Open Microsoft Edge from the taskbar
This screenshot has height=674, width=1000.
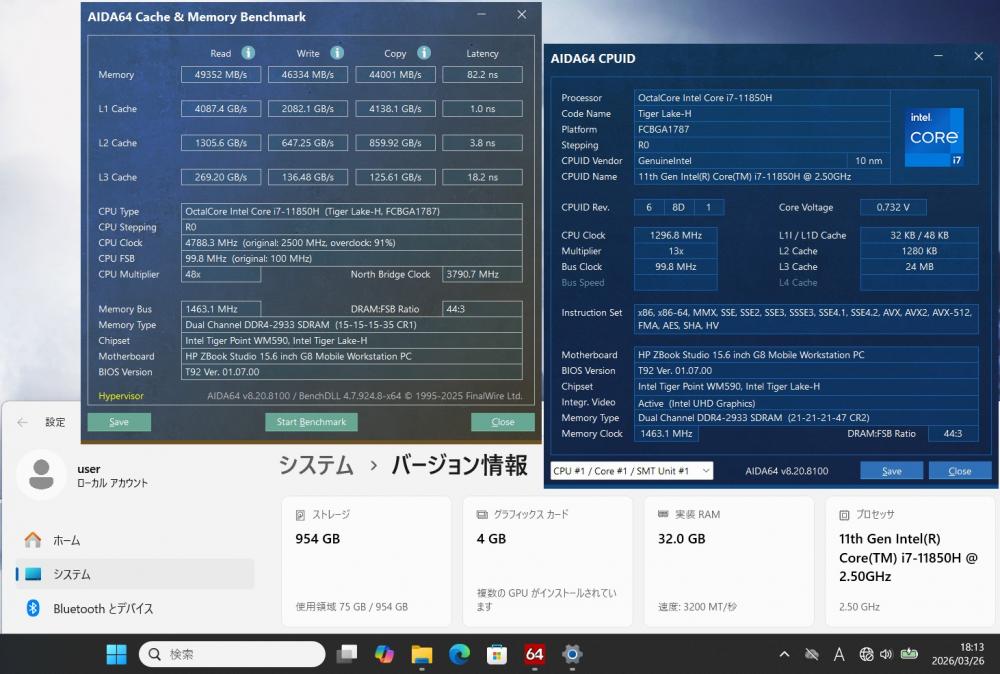click(x=459, y=654)
